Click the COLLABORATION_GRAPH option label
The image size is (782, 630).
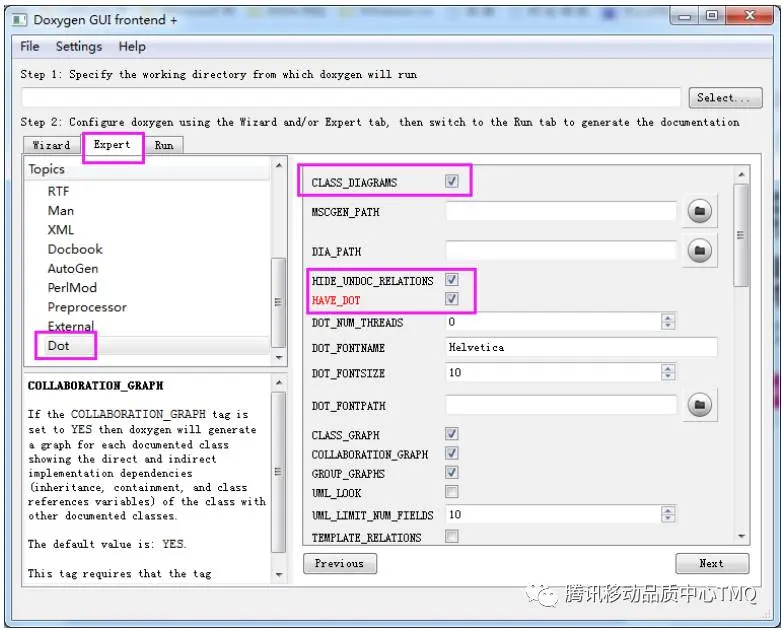coord(370,454)
